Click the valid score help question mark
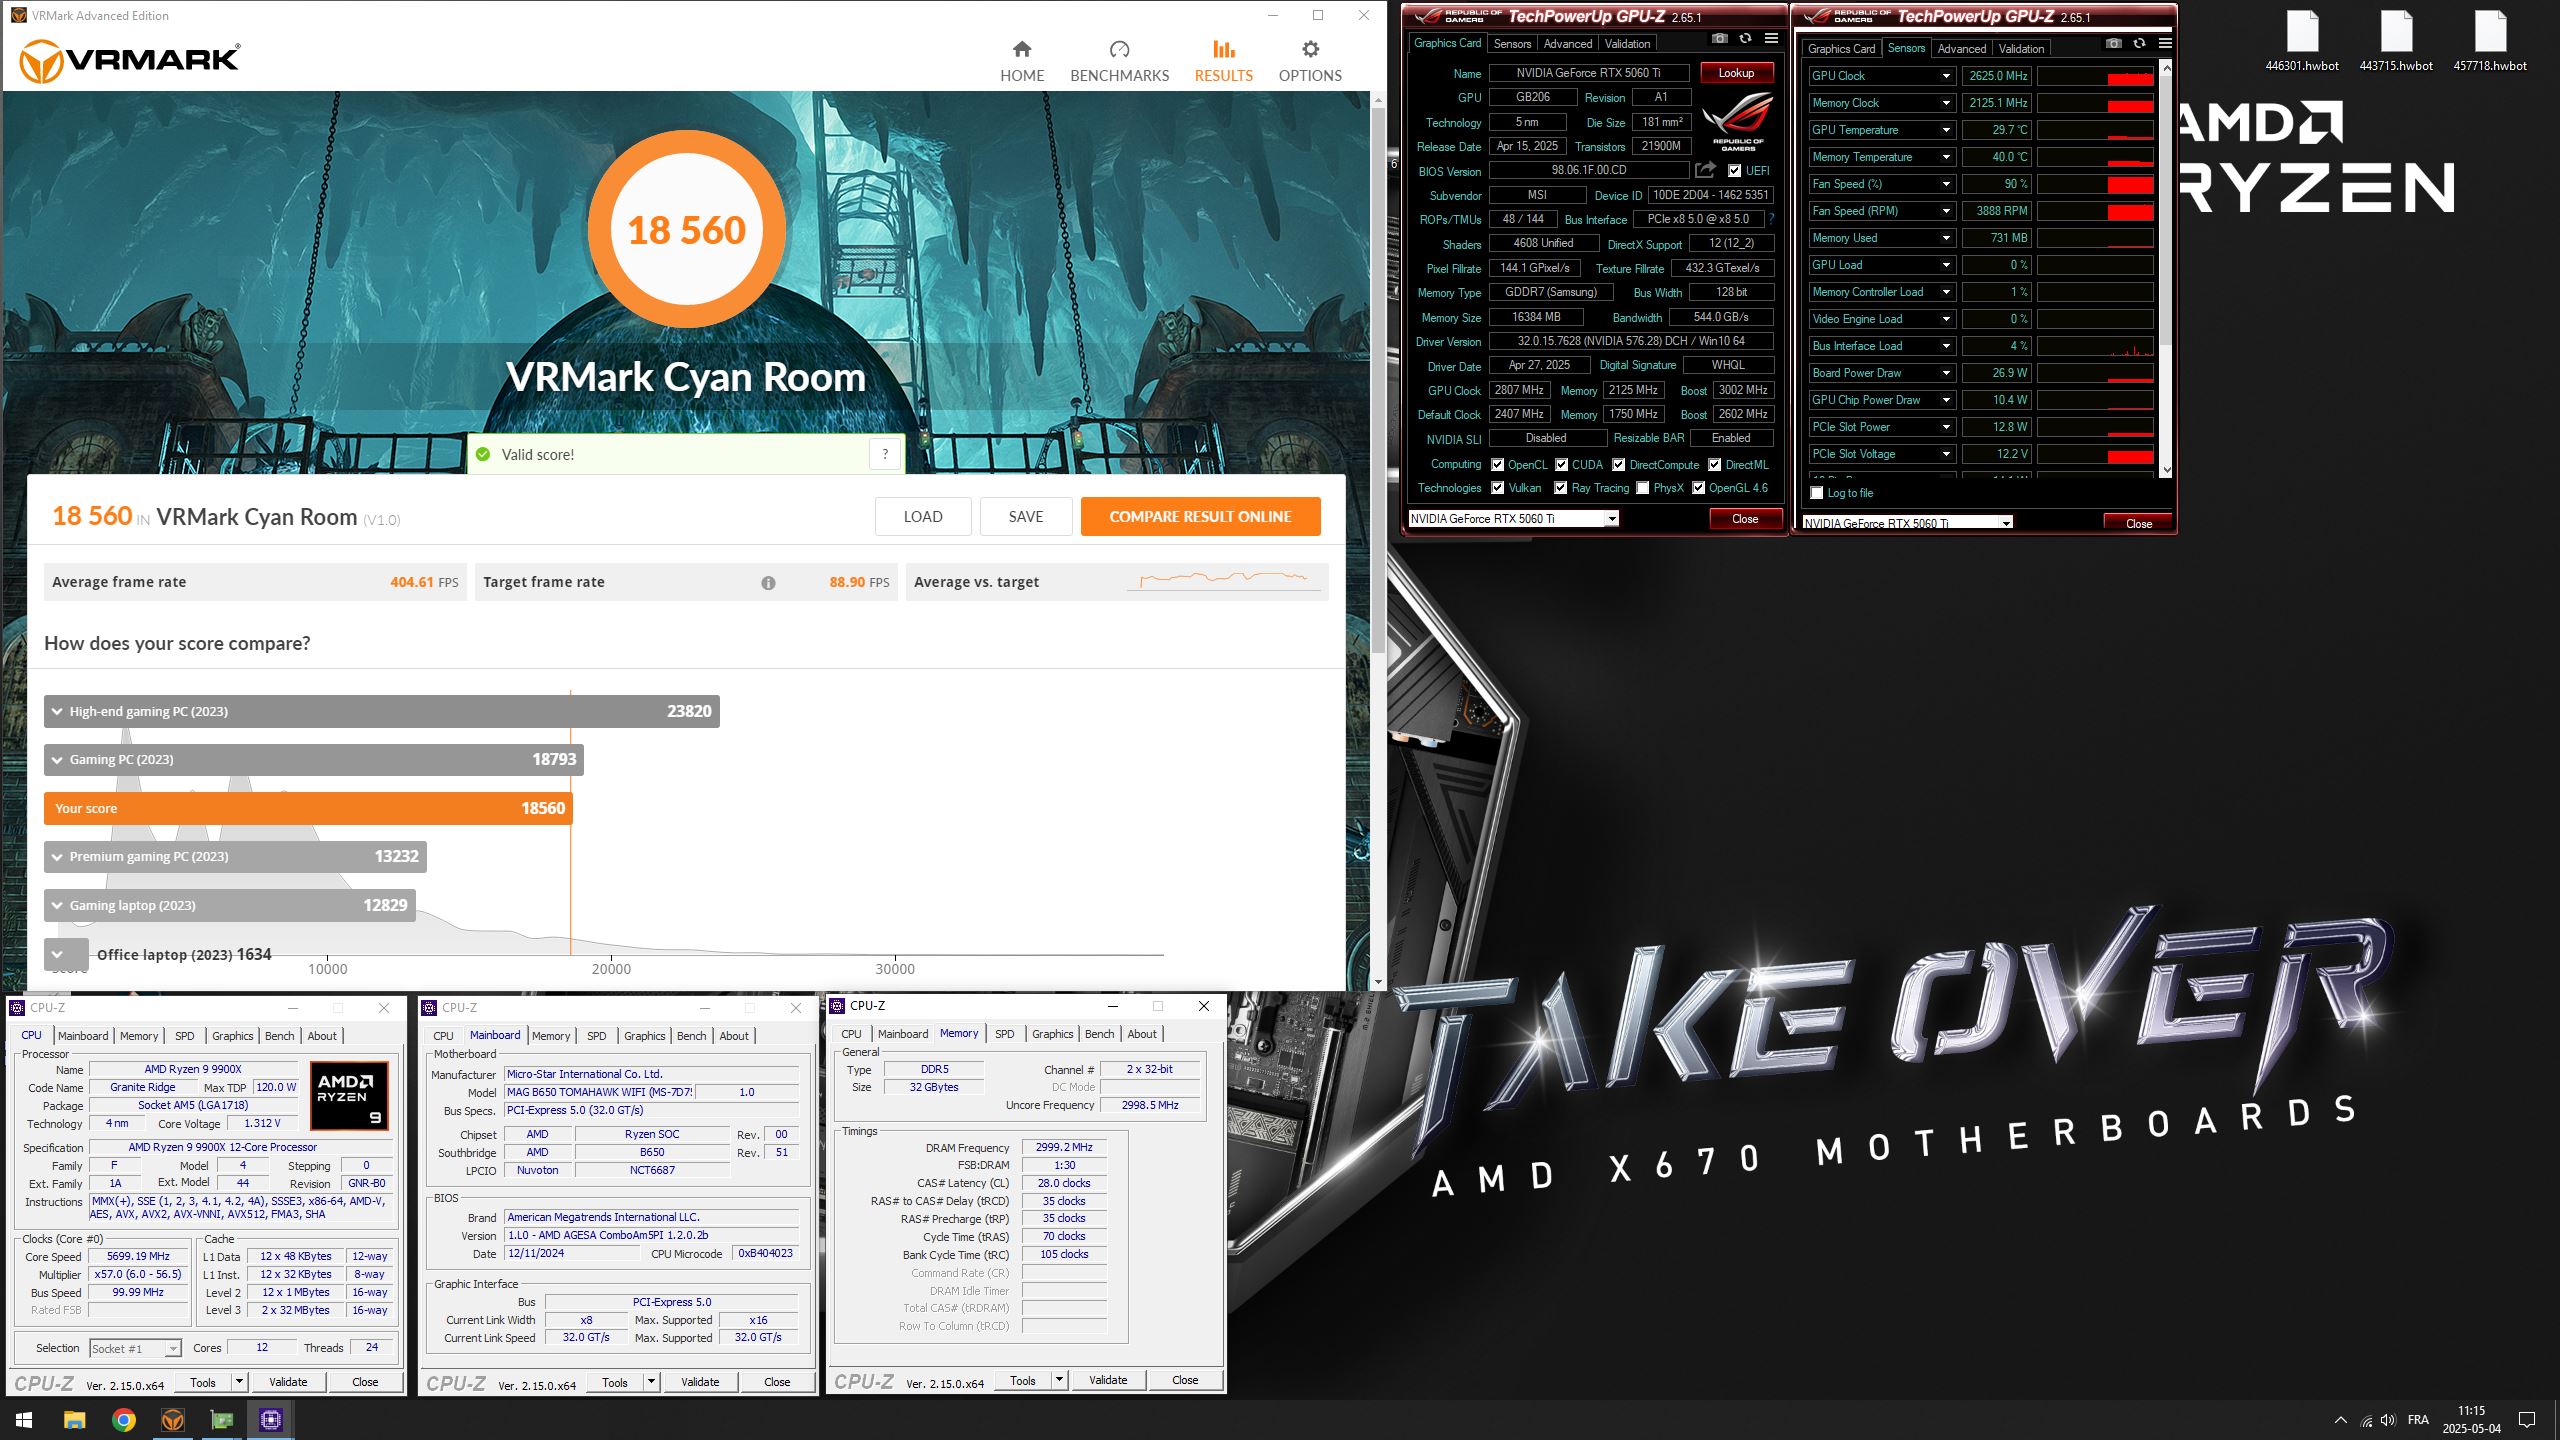This screenshot has width=2560, height=1440. click(x=885, y=454)
